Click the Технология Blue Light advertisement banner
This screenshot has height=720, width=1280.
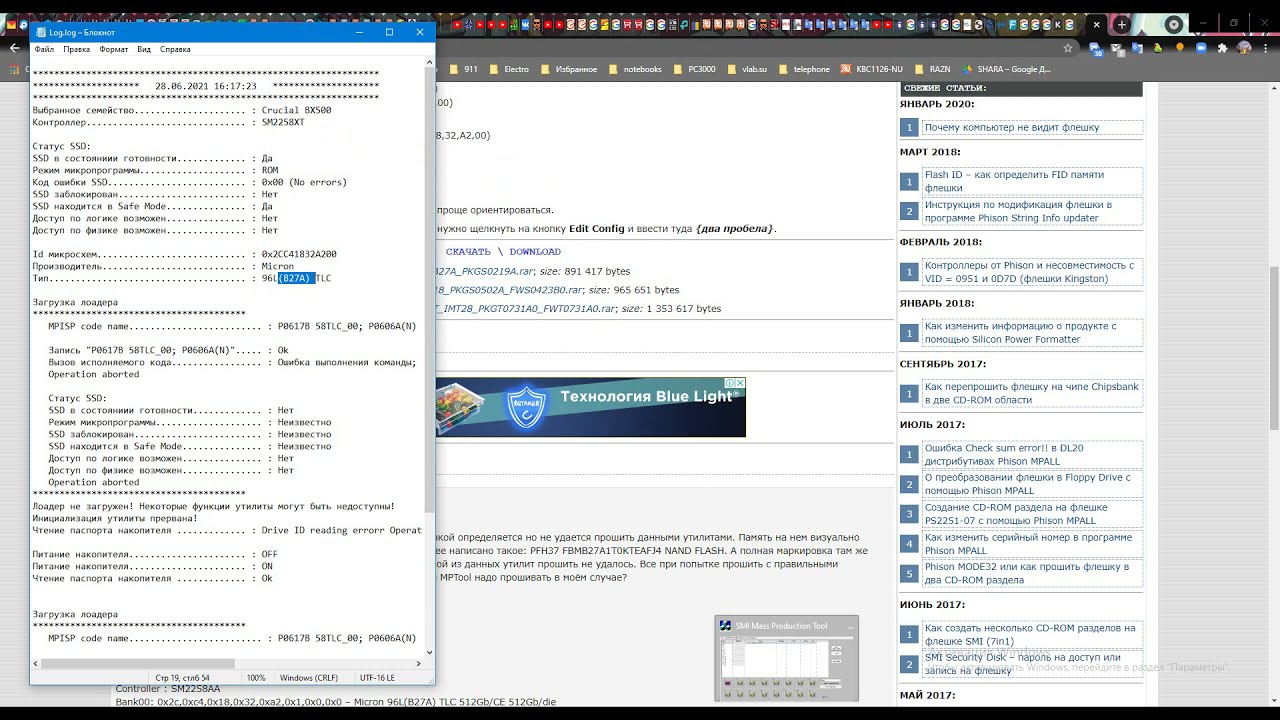pyautogui.click(x=590, y=407)
